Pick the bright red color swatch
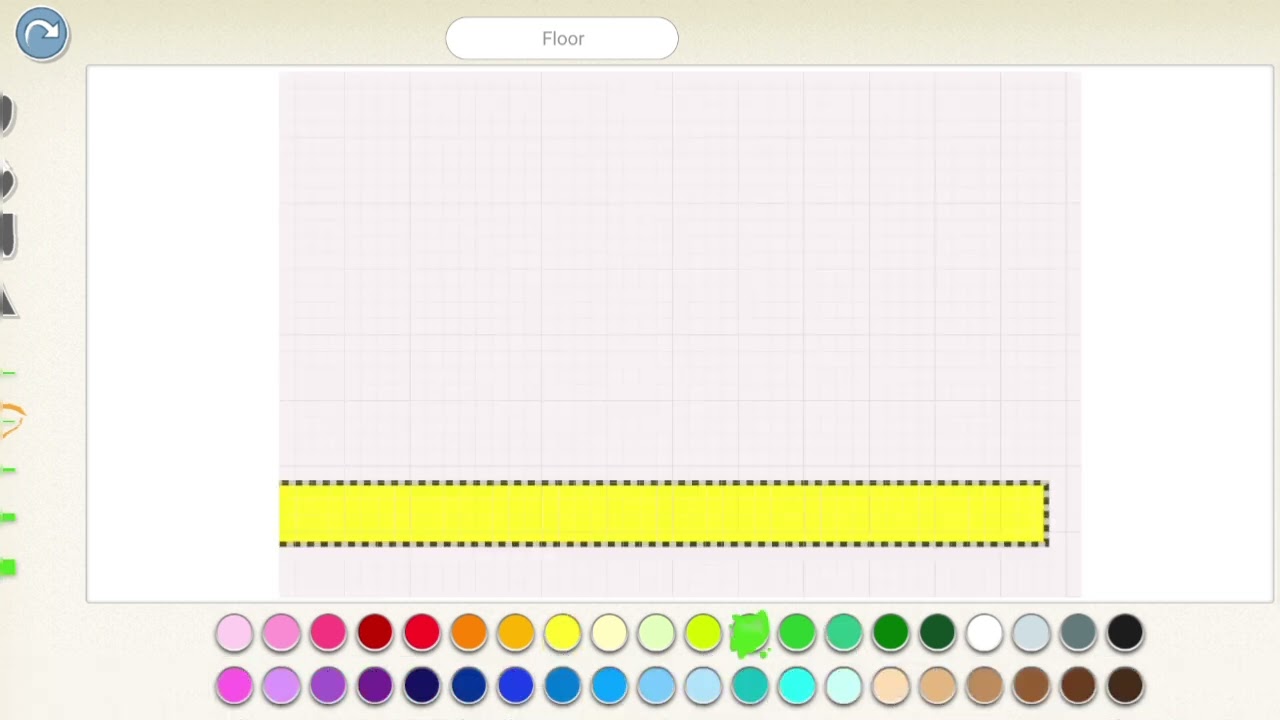Viewport: 1280px width, 720px height. point(422,633)
